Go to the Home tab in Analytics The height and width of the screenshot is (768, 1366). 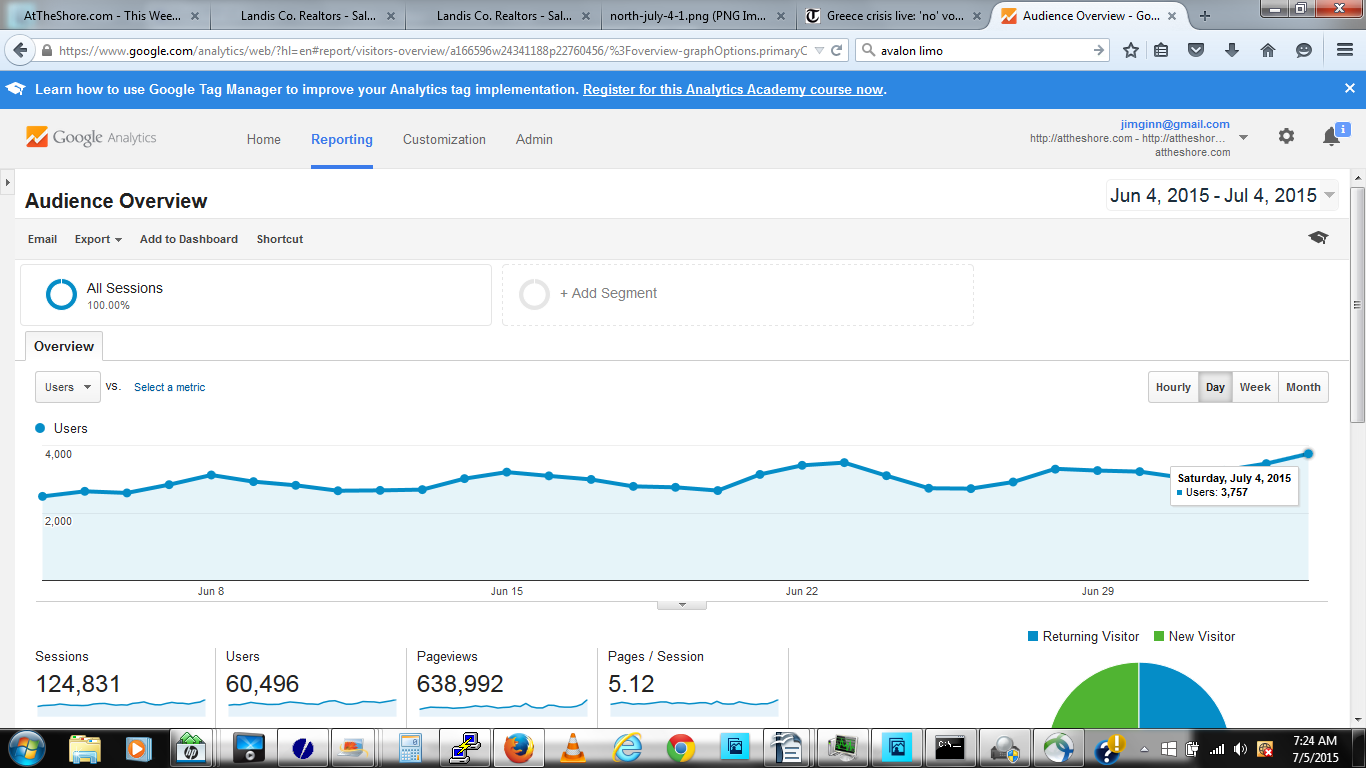(264, 139)
